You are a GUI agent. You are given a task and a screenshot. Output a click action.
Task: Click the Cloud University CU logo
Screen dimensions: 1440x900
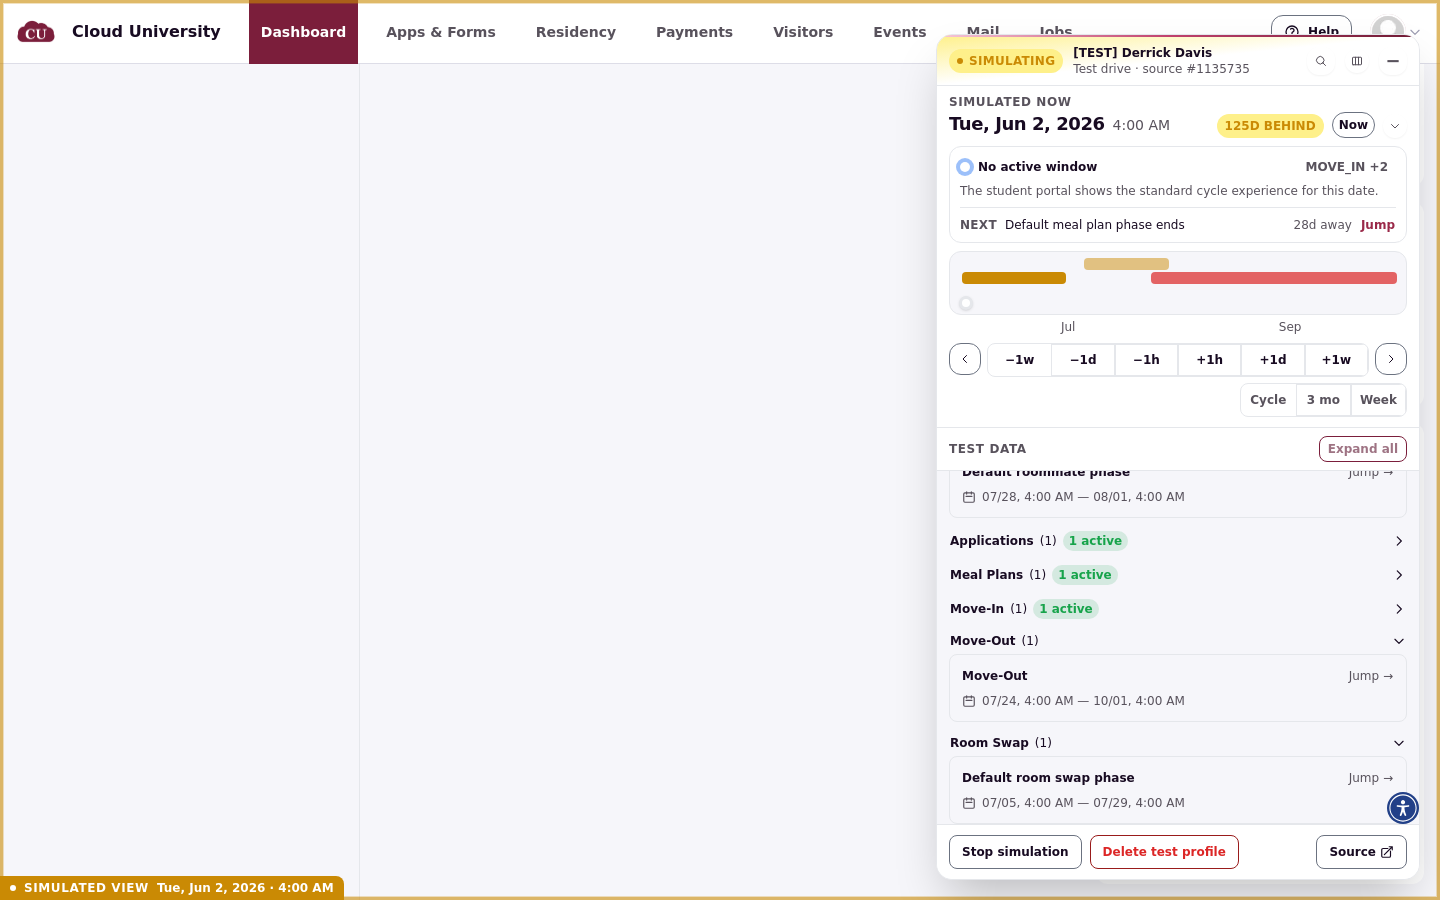pyautogui.click(x=36, y=32)
